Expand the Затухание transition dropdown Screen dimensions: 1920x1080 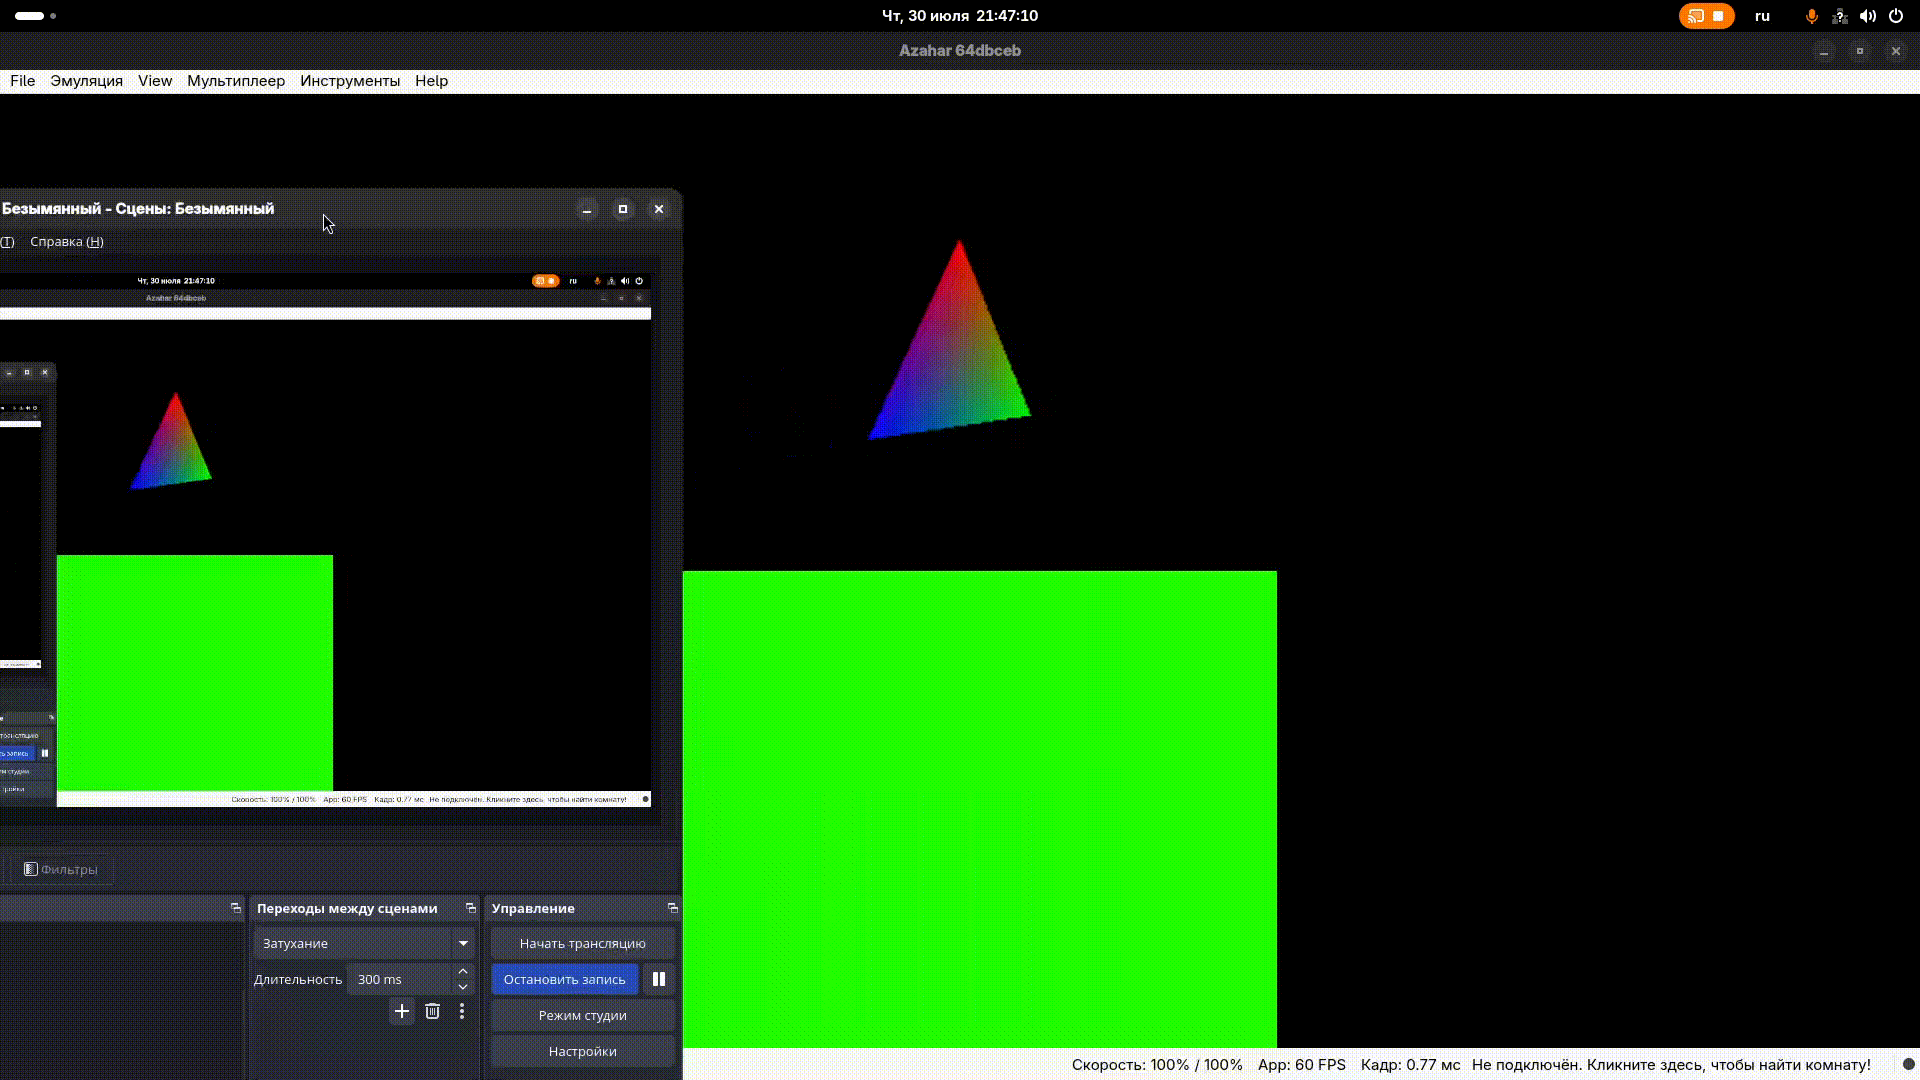pos(364,943)
